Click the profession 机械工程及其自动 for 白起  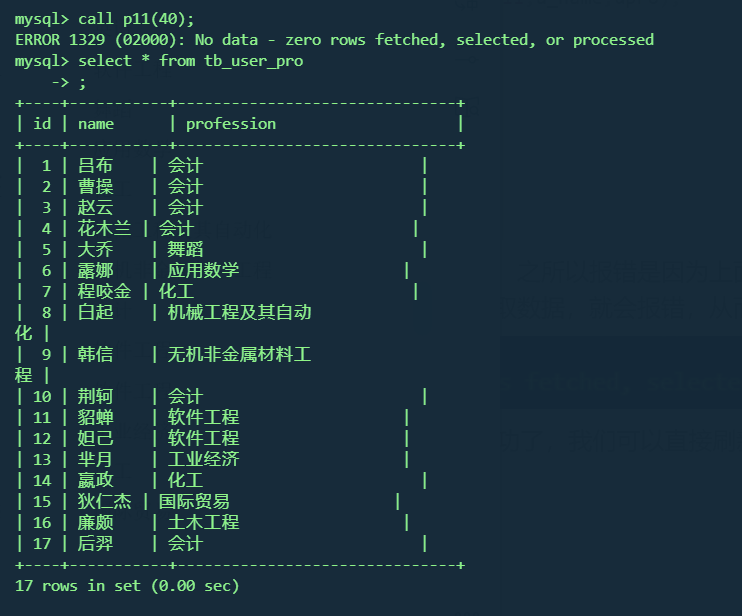tap(240, 313)
